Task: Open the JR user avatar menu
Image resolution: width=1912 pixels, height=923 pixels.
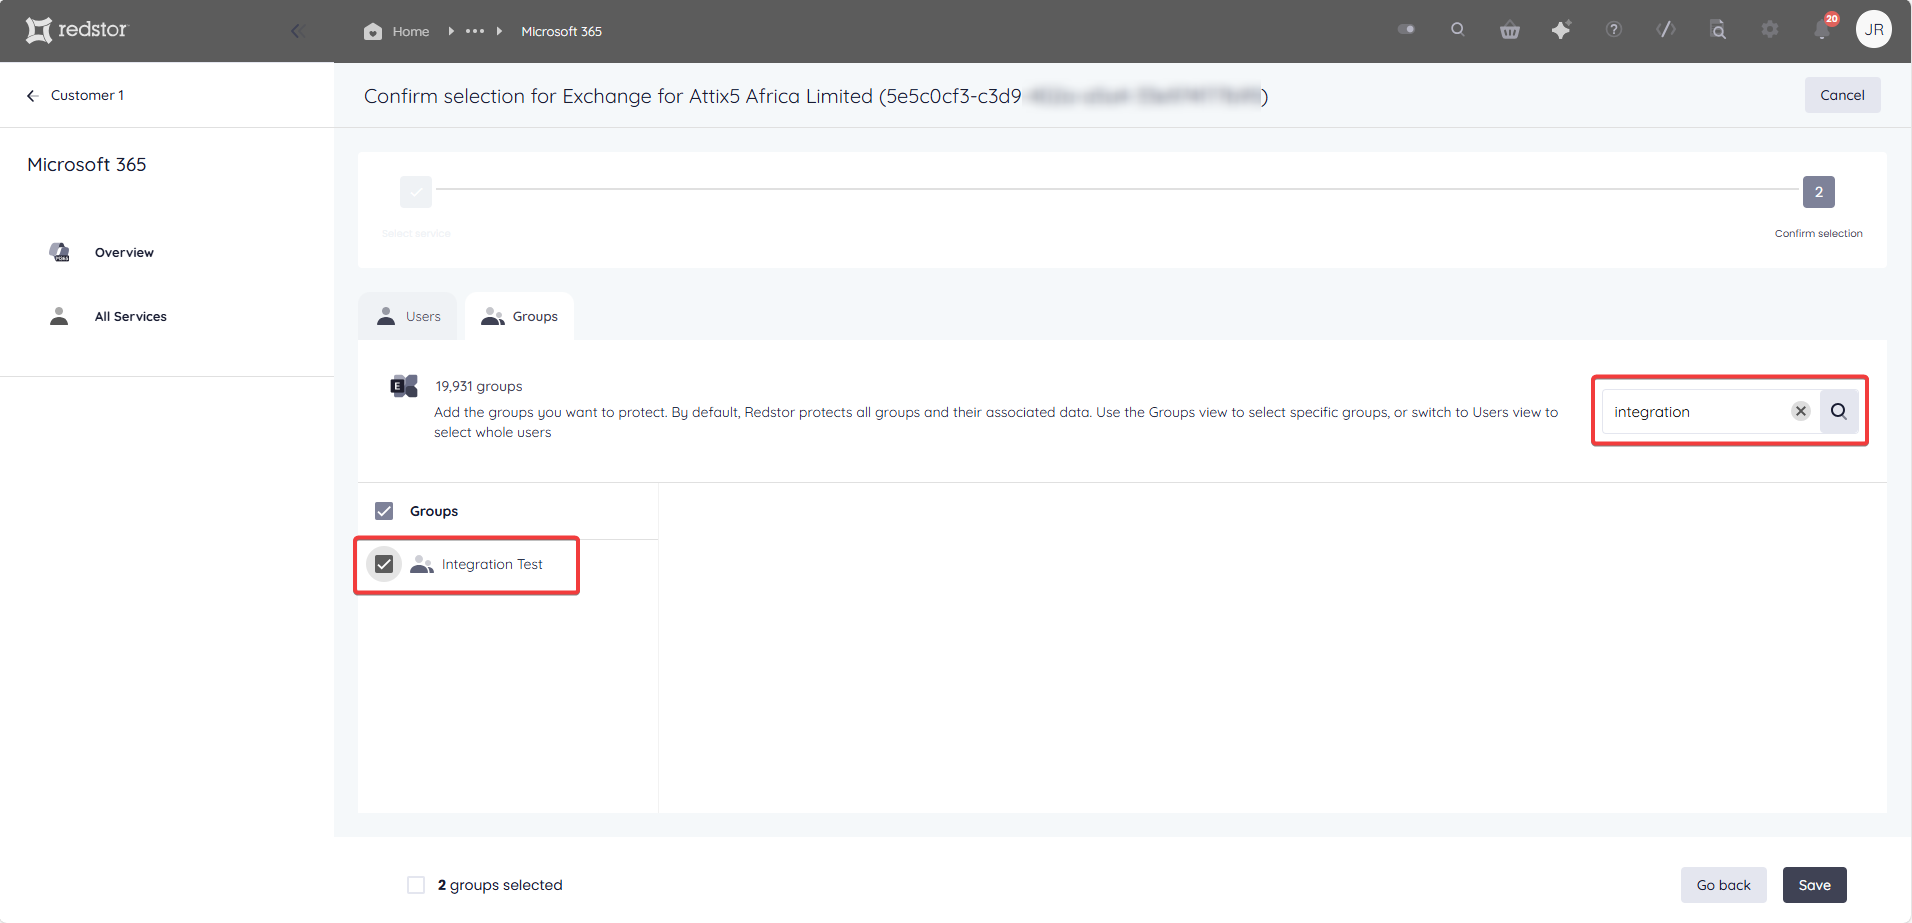Action: tap(1874, 30)
